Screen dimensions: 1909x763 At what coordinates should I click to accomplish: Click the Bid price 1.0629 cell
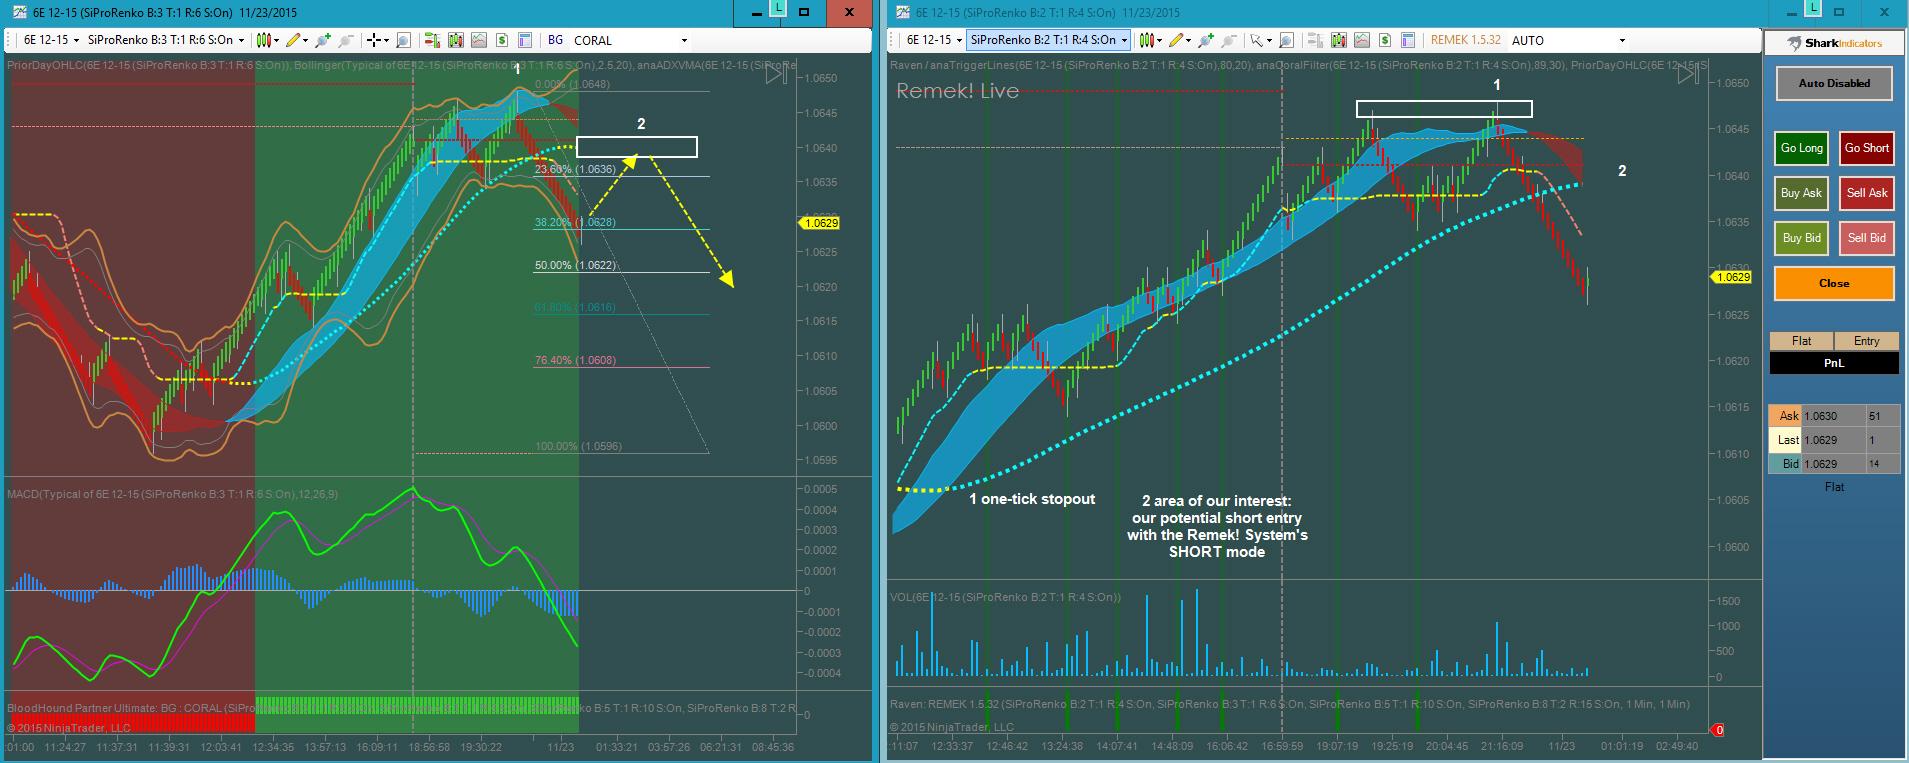(1835, 464)
